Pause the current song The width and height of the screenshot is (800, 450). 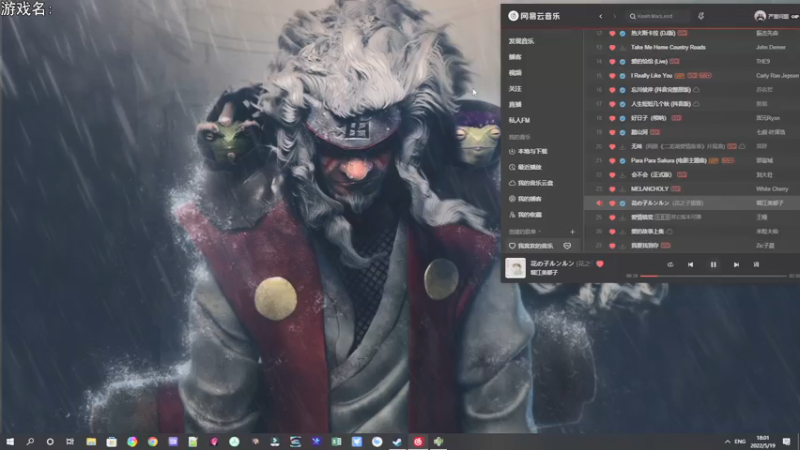(713, 264)
